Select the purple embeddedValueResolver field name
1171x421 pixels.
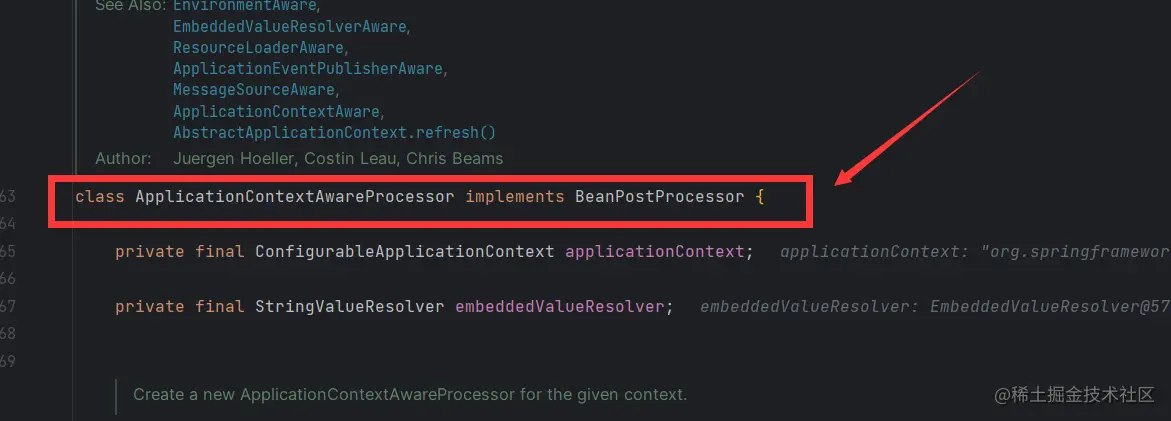click(x=559, y=306)
